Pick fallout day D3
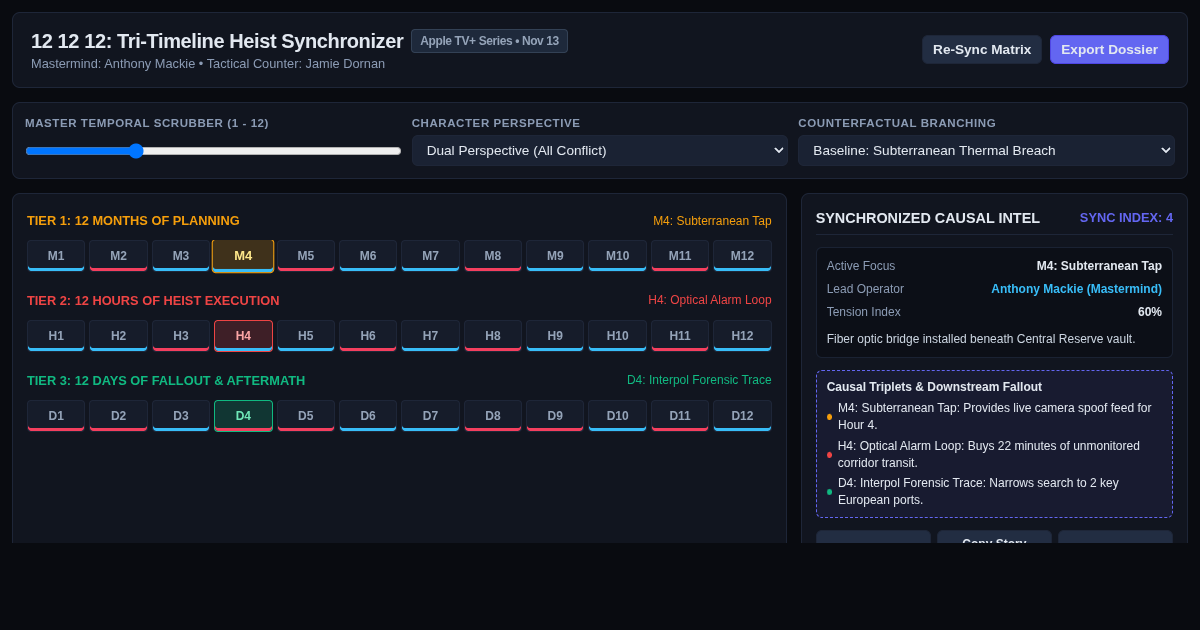The height and width of the screenshot is (630, 1200). tap(181, 416)
